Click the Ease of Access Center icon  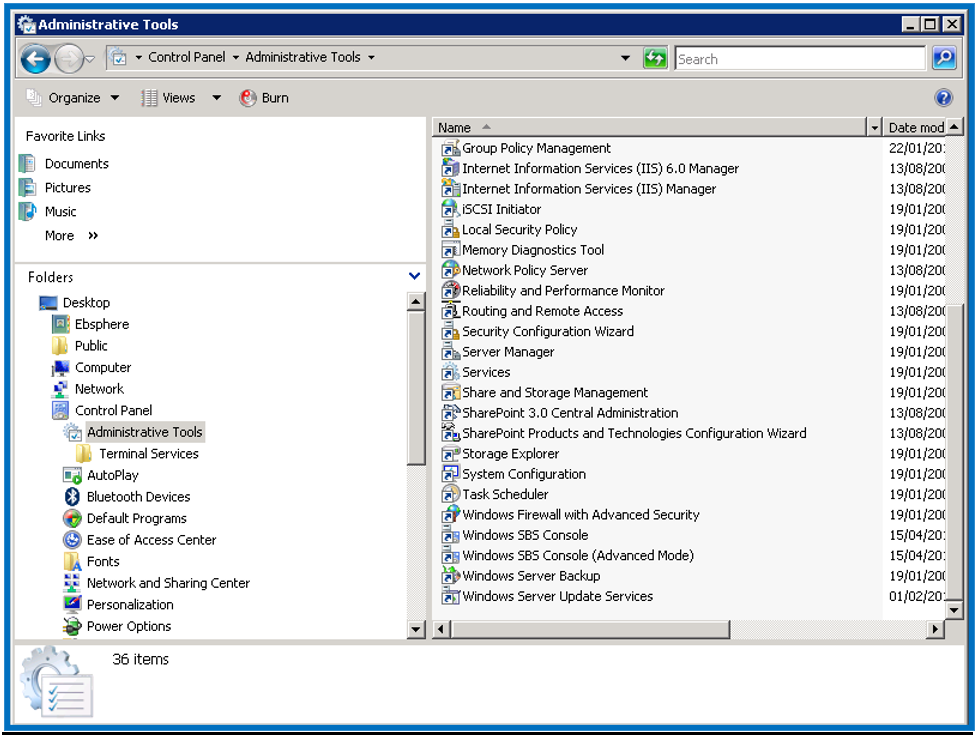pyautogui.click(x=72, y=539)
